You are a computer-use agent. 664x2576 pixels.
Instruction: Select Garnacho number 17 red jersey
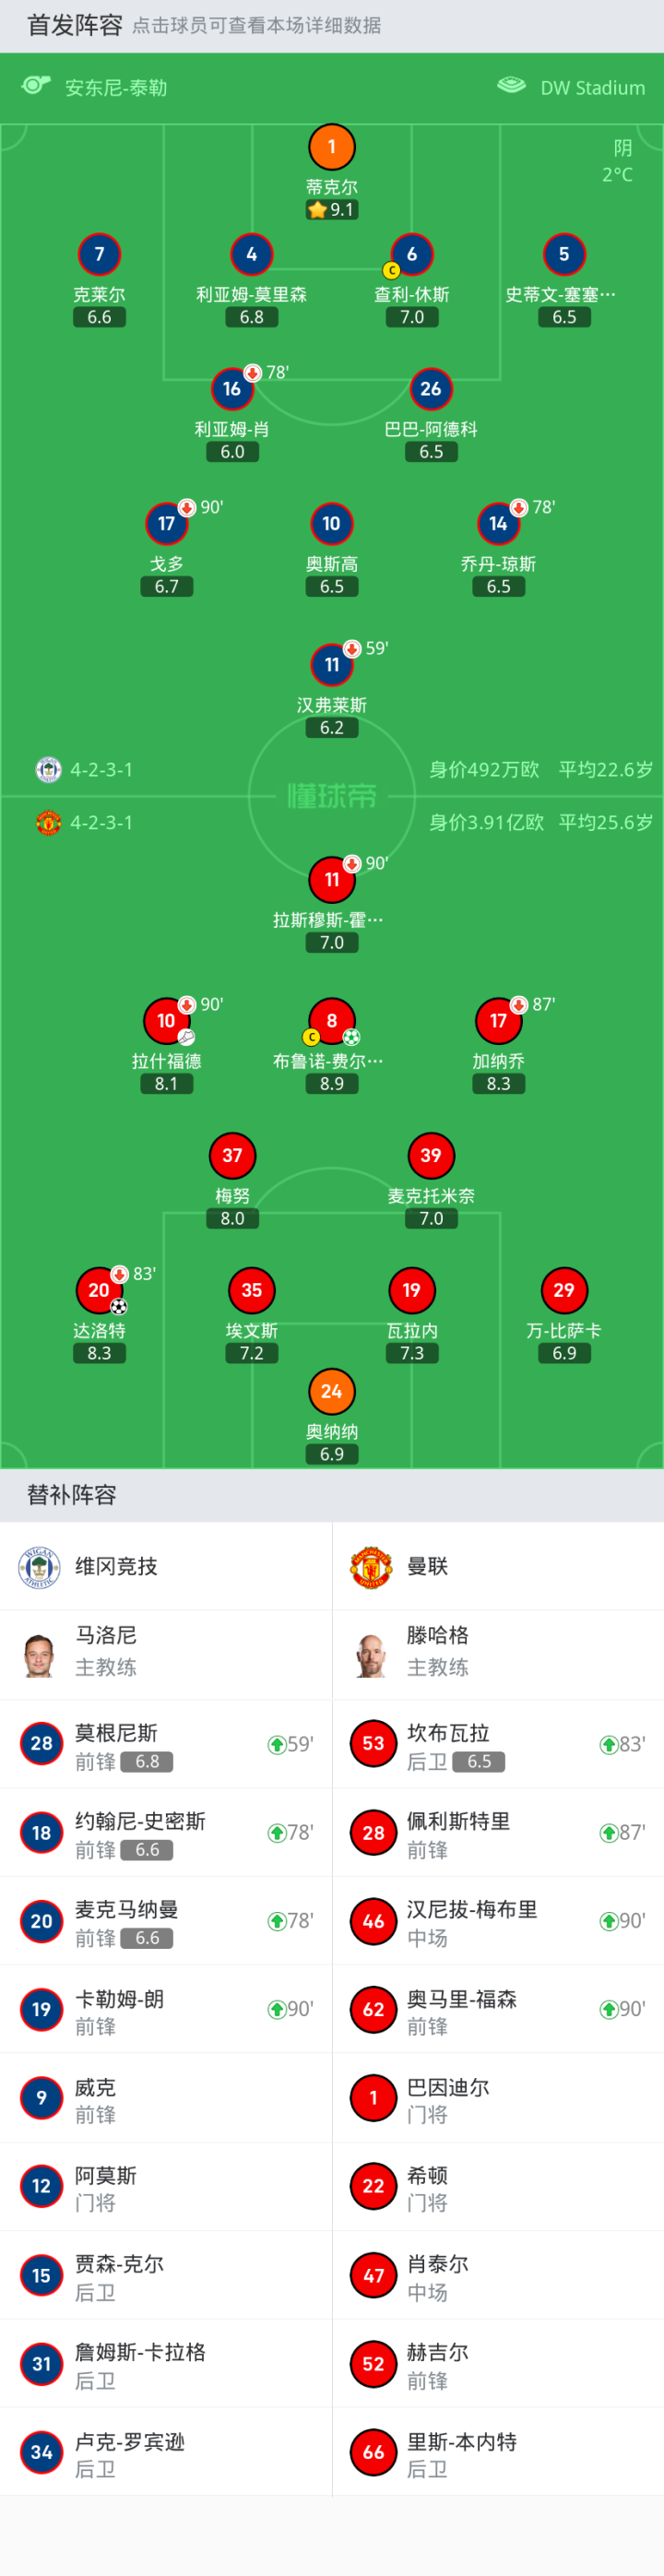click(x=498, y=1021)
